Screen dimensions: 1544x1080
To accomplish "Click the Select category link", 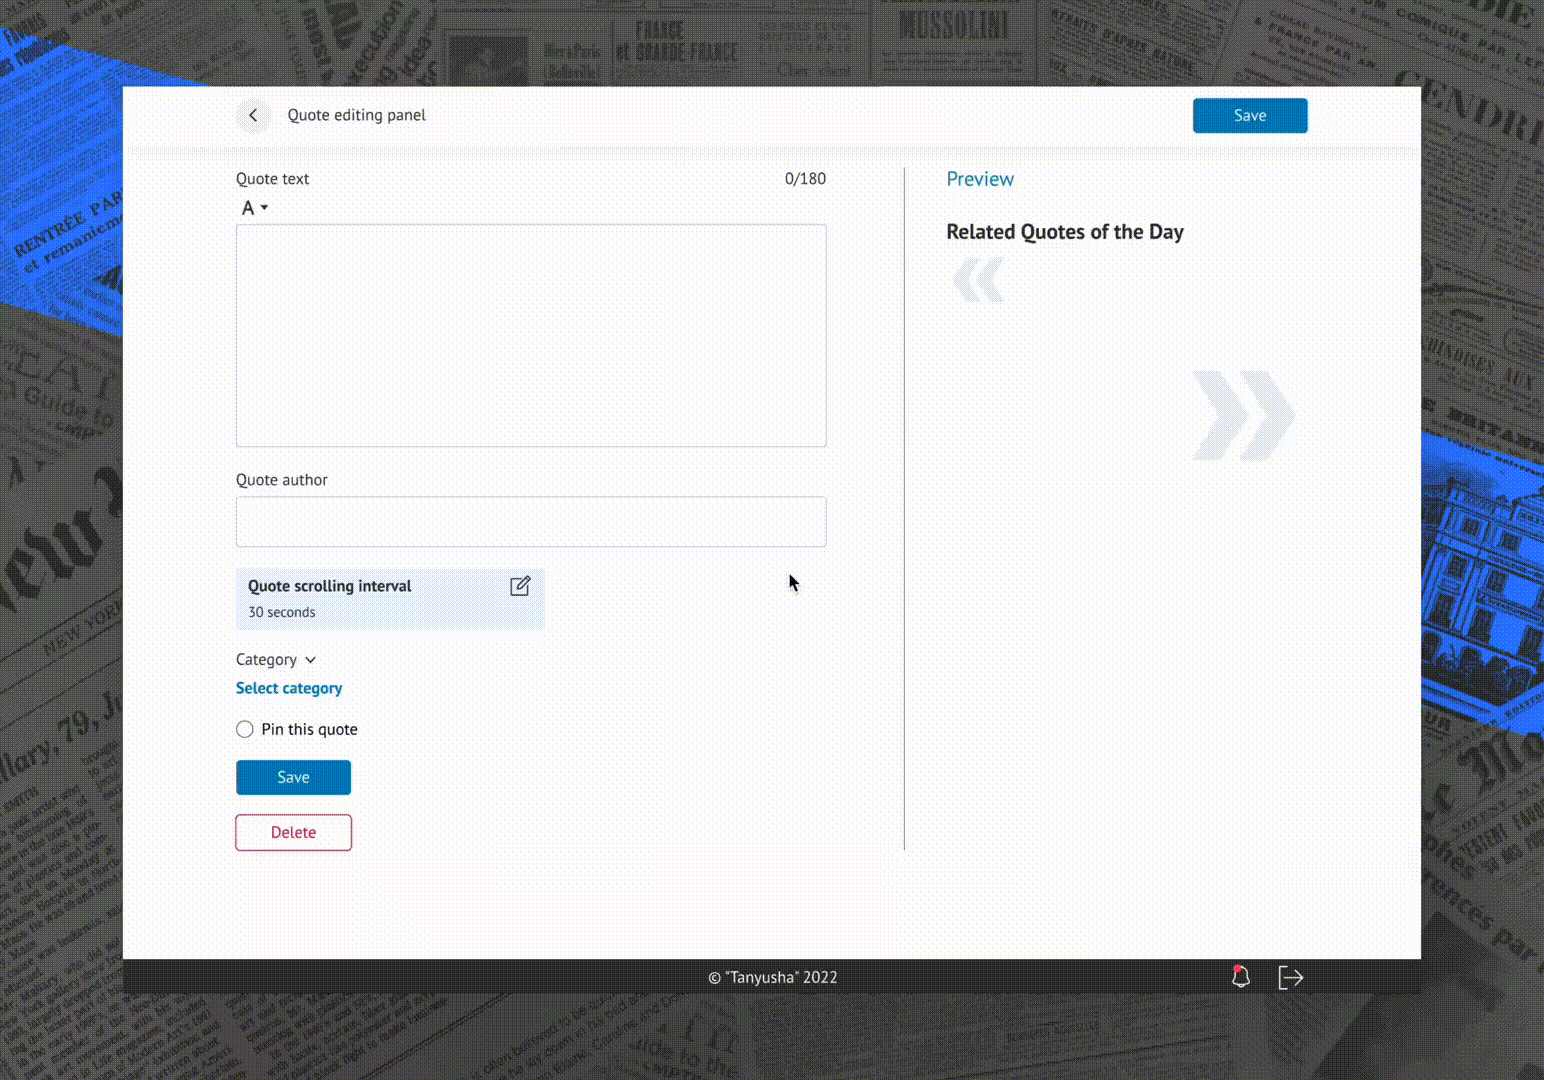I will pos(289,688).
